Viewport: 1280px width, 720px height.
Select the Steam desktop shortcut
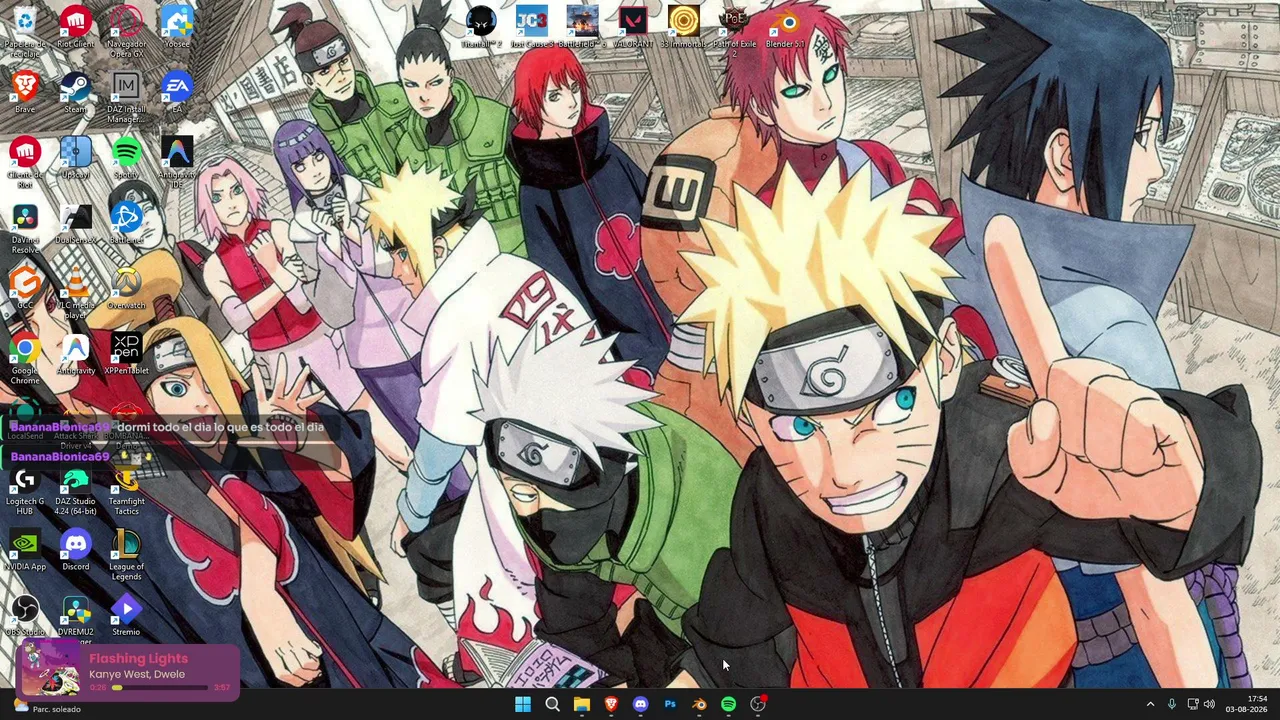click(76, 92)
